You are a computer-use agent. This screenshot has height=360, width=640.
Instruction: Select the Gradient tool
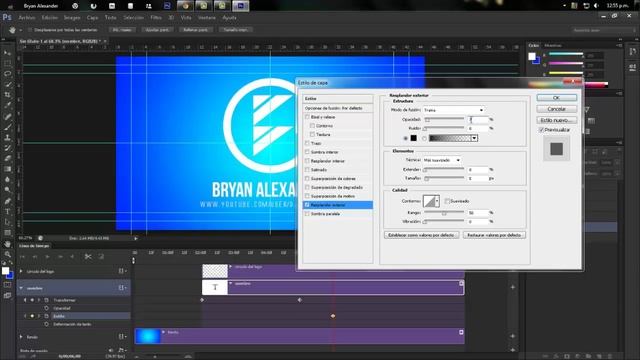tap(7, 169)
